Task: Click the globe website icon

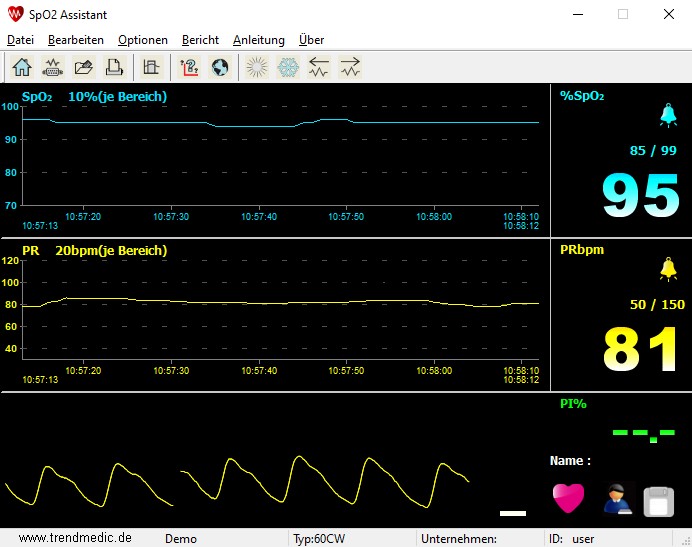Action: point(220,68)
